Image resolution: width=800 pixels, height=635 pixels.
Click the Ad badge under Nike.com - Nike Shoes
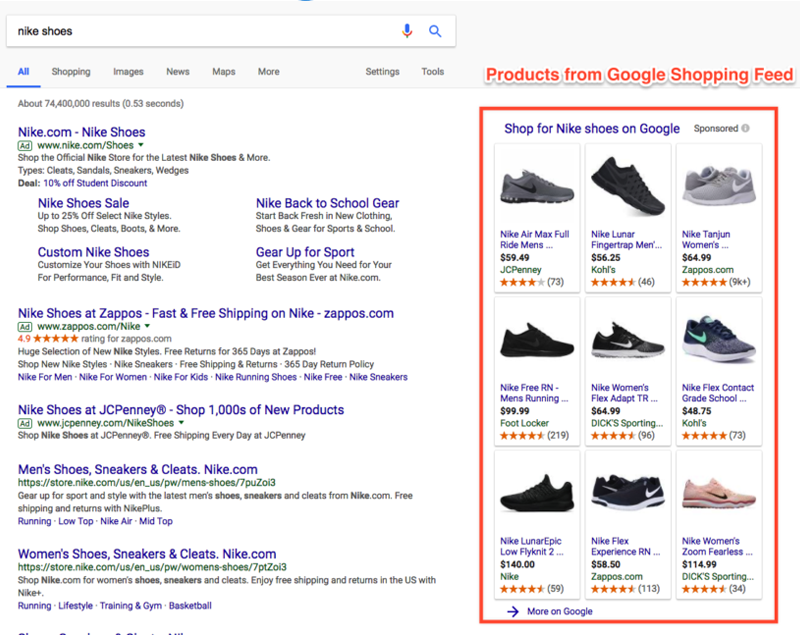click(25, 146)
